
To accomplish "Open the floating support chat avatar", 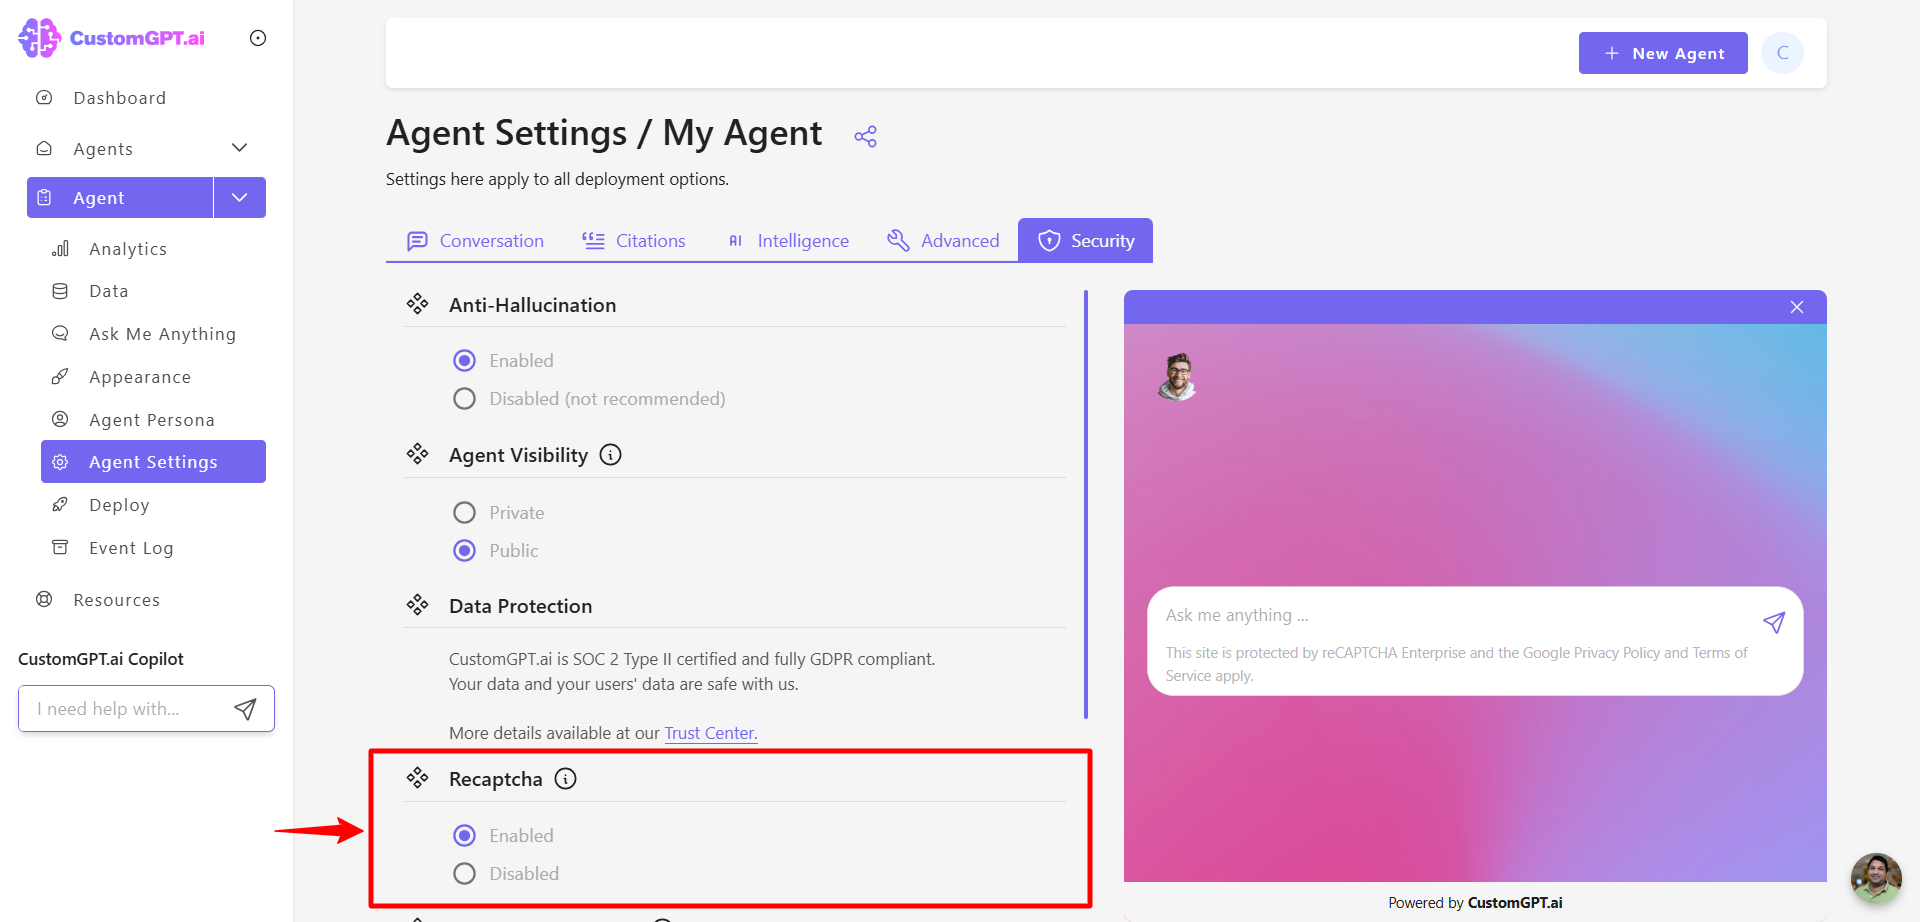I will tap(1876, 878).
